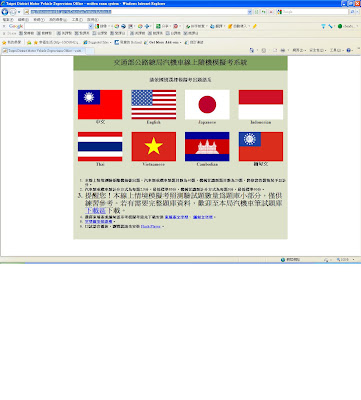Open the Google Toolbar search suggestions dropdown
The width and height of the screenshot is (361, 400).
pyautogui.click(x=91, y=26)
